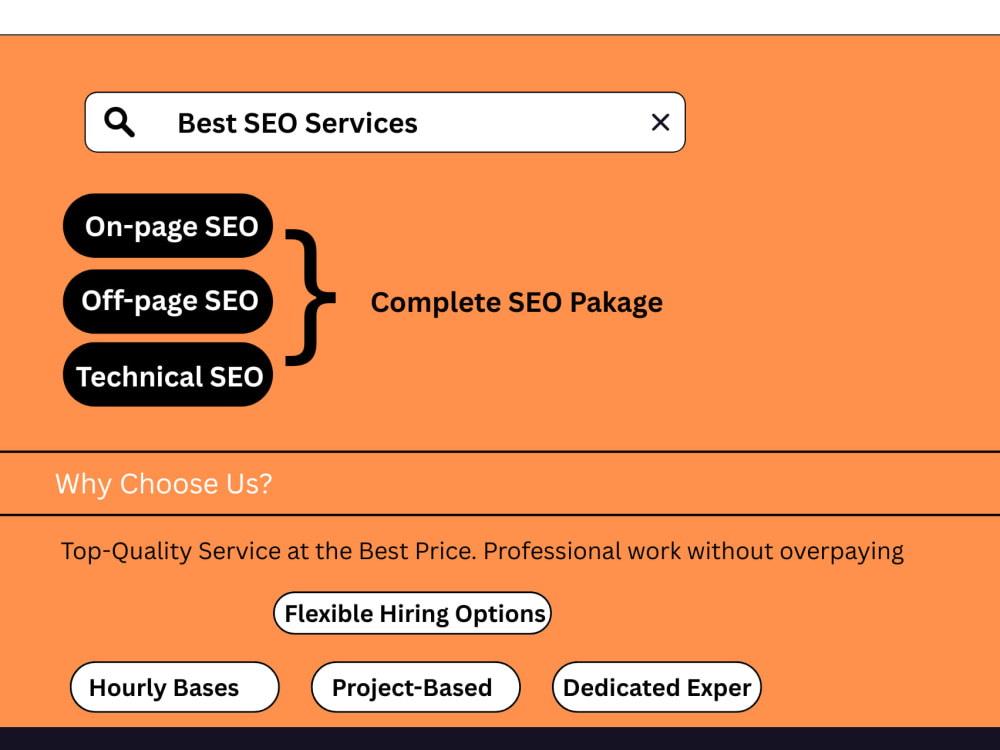Click the Best SEO Services search field
This screenshot has height=750, width=1000.
[x=385, y=122]
